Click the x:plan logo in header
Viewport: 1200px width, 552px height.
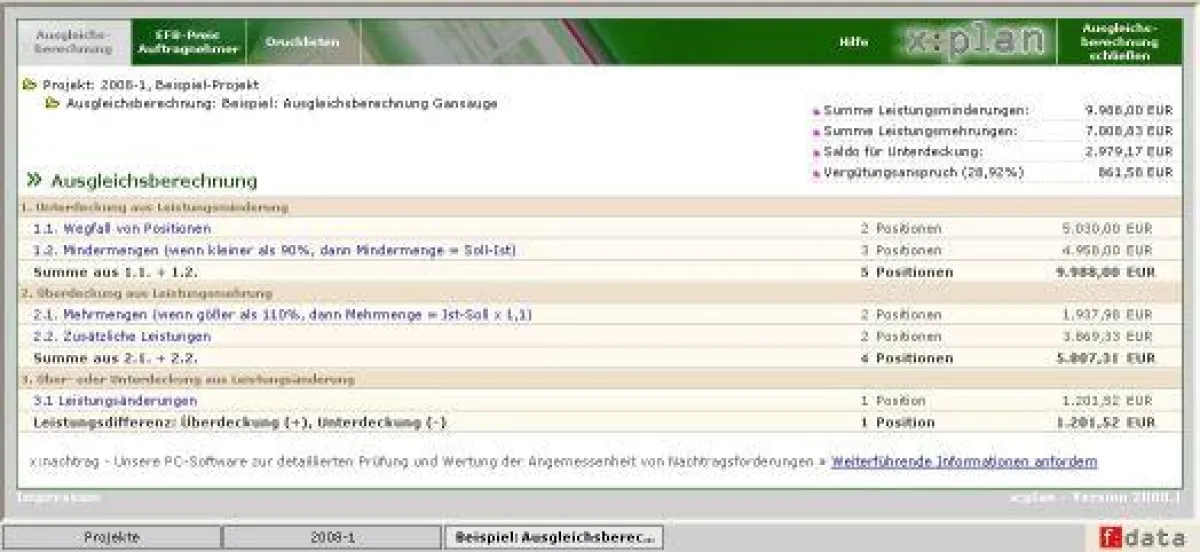tap(976, 43)
